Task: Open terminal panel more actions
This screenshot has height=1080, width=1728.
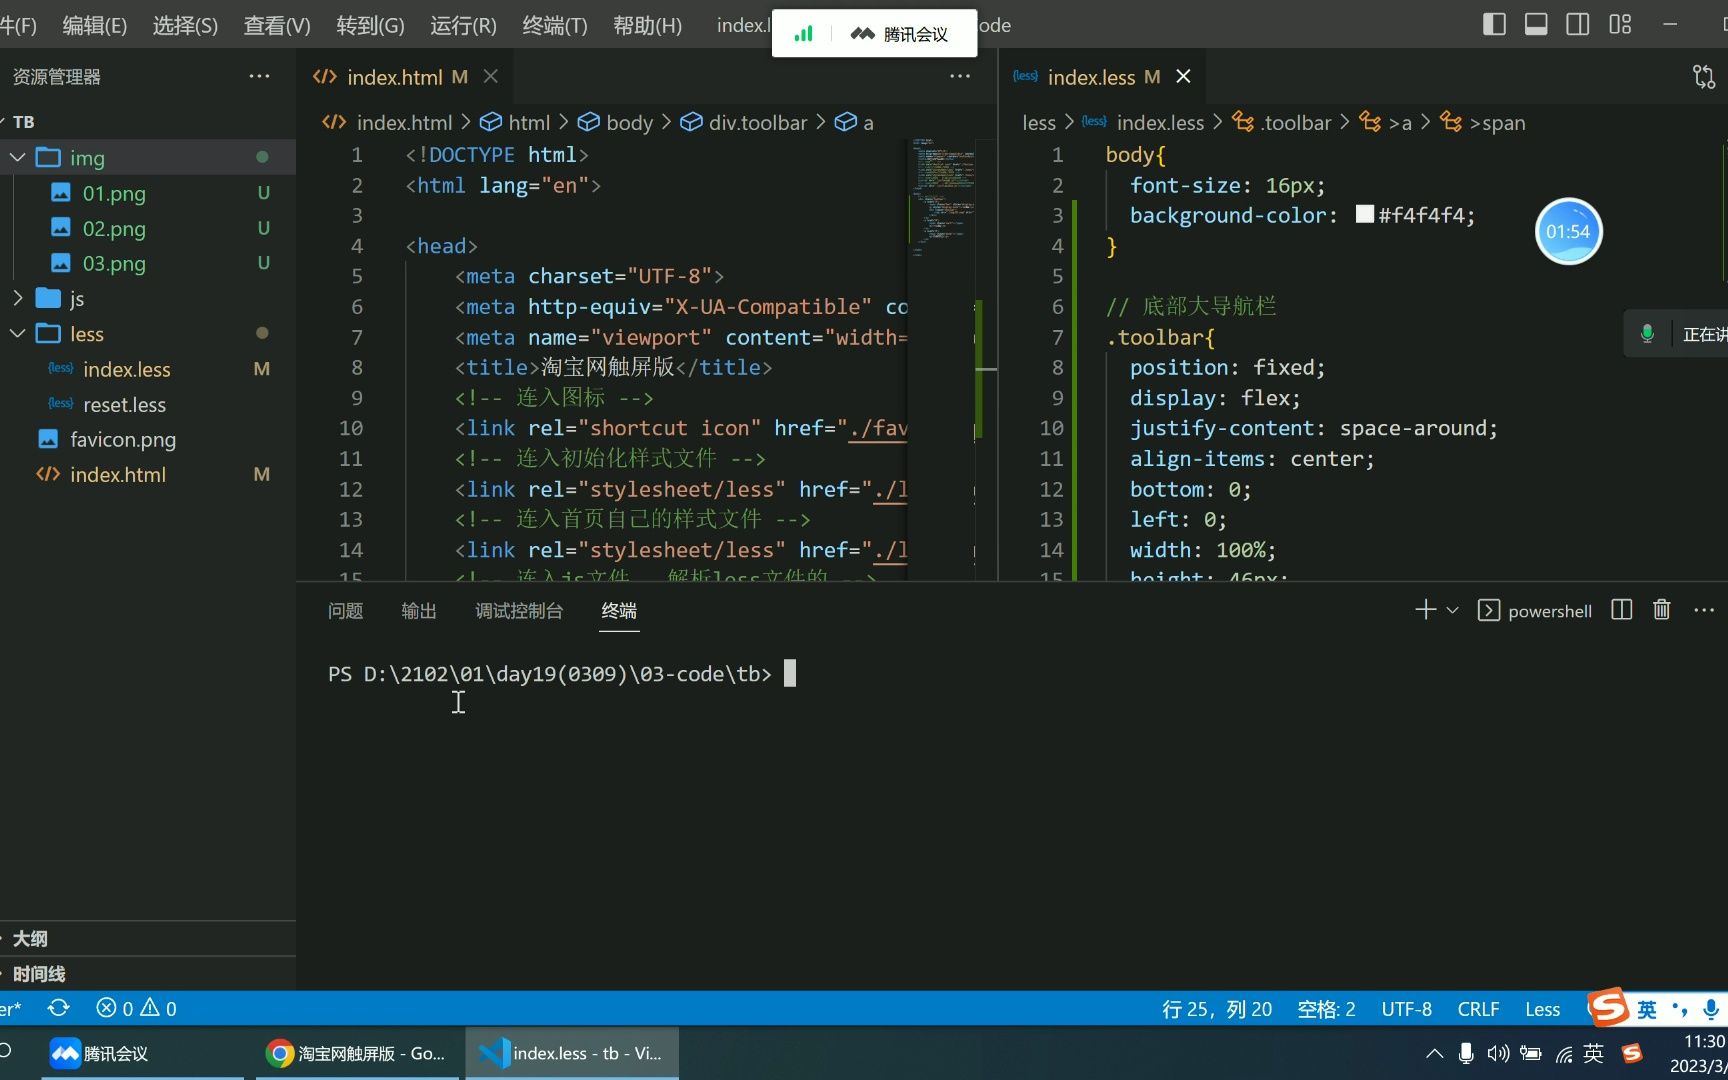Action: (x=1704, y=610)
